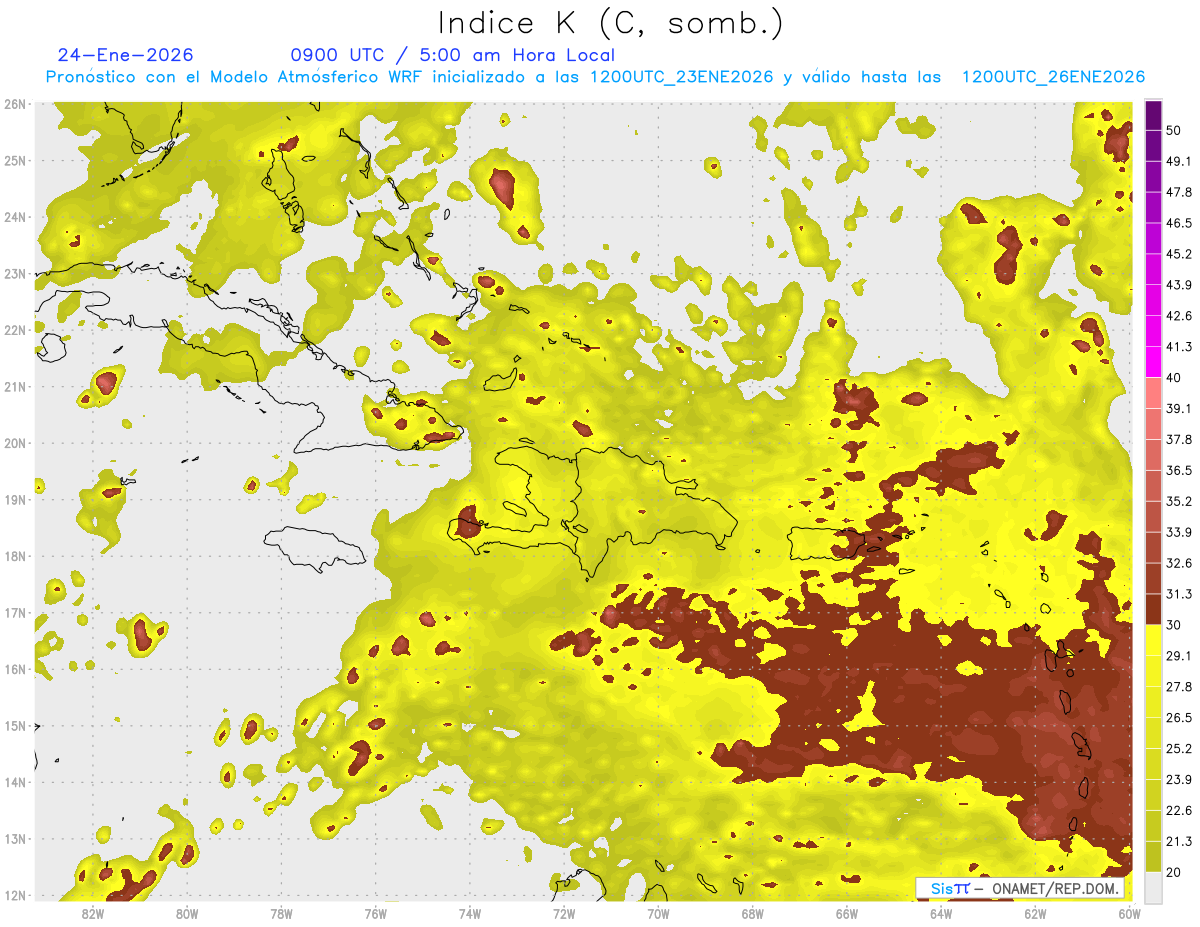Image resolution: width=1200 pixels, height=927 pixels.
Task: Click the '18N' latitude axis label
Action: tap(15, 556)
